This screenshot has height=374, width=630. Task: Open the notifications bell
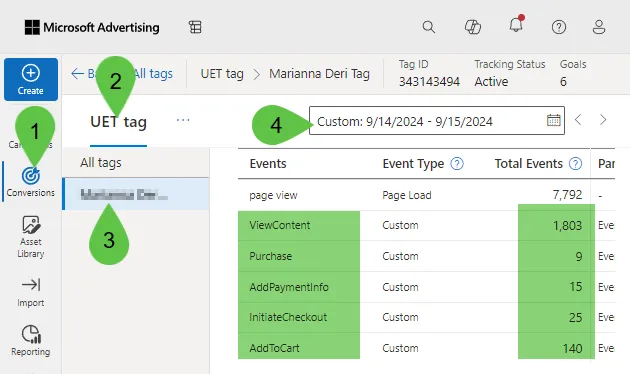(516, 25)
